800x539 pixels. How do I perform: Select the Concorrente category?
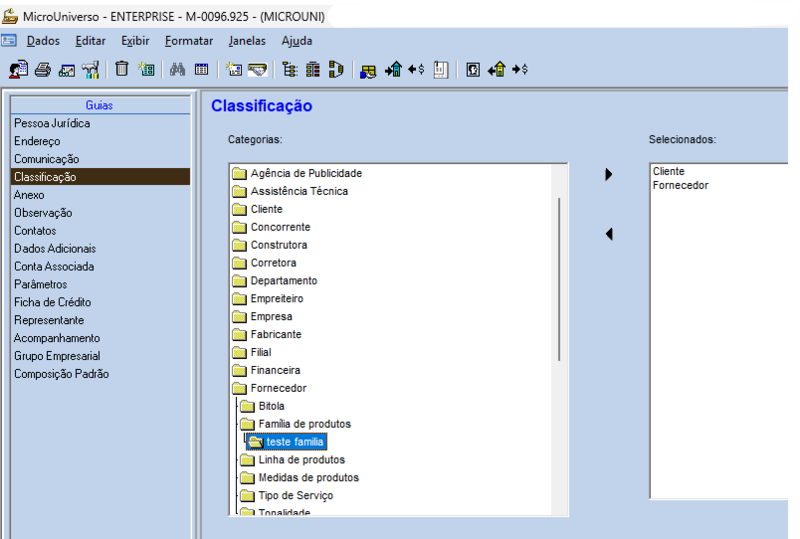click(x=280, y=227)
